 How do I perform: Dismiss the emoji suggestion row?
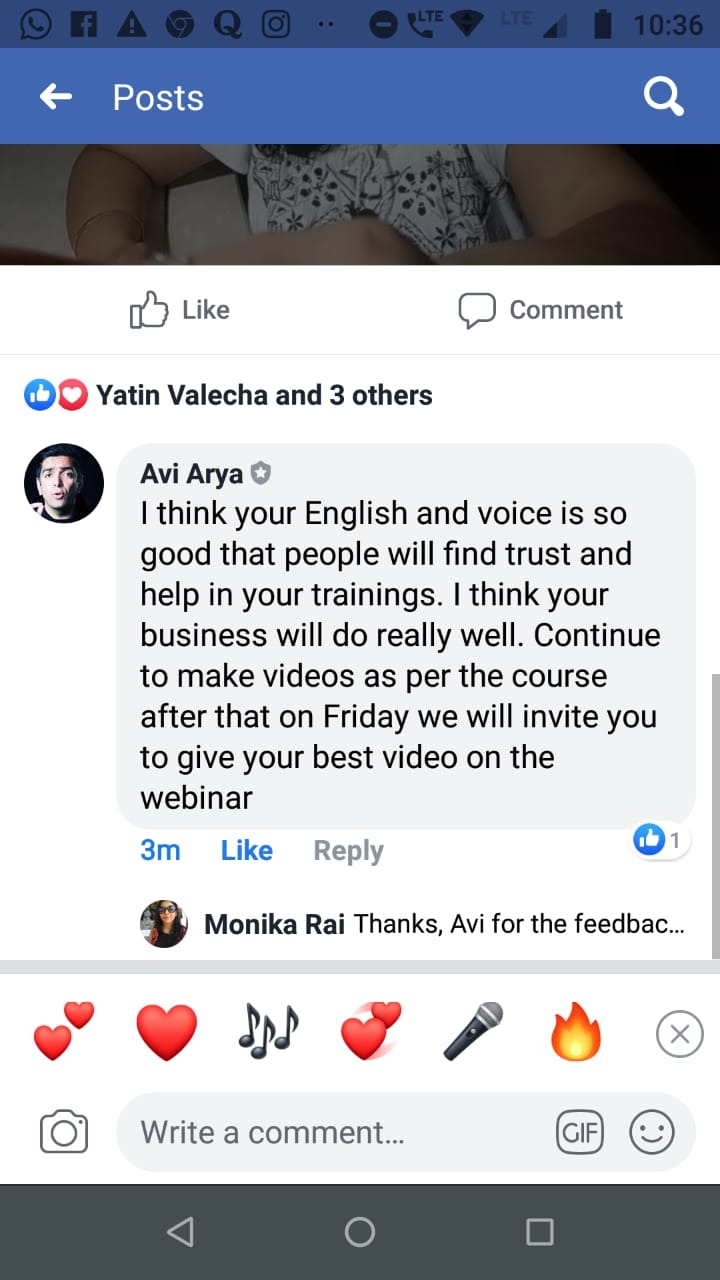click(679, 1034)
